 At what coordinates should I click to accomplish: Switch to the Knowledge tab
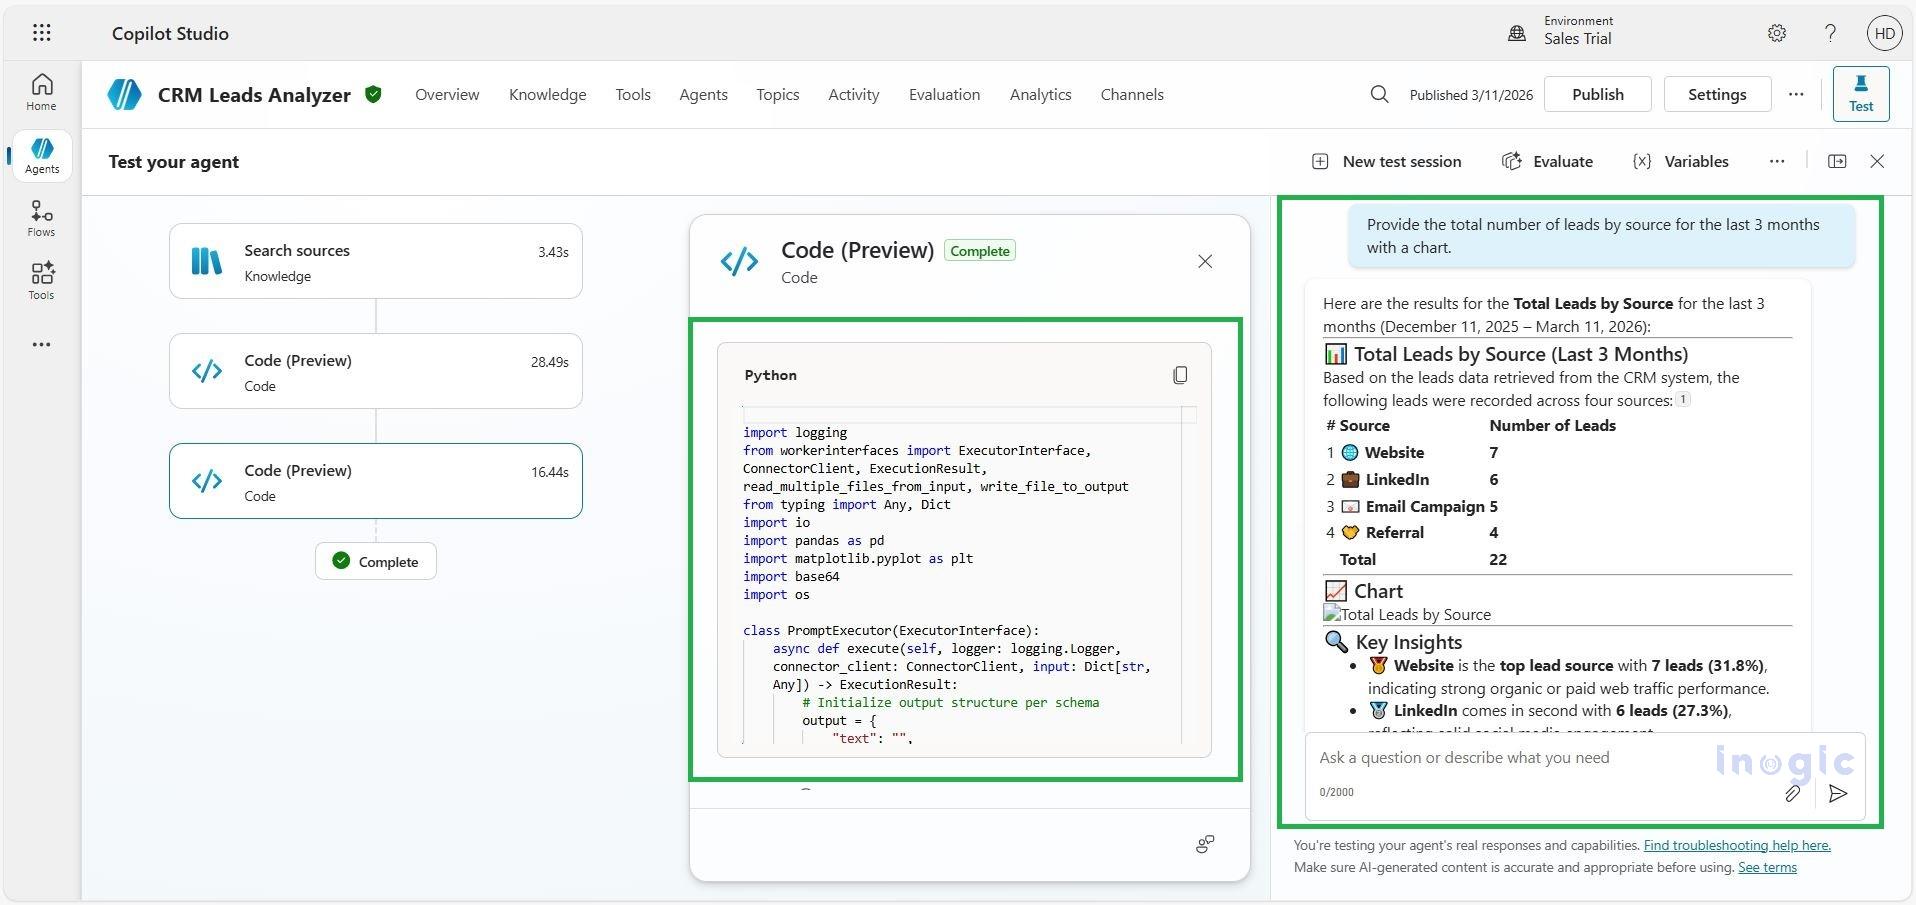(547, 94)
